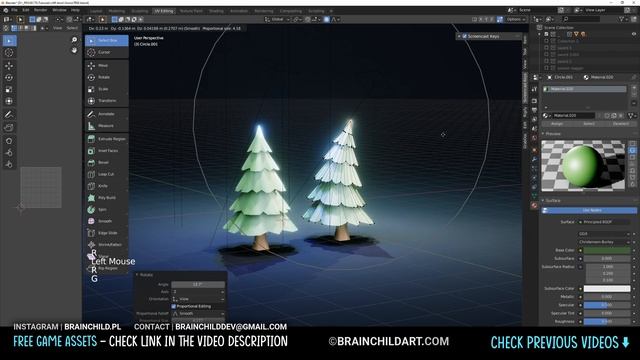This screenshot has width=640, height=360.
Task: Open the Orientation View dropdown
Action: click(198, 299)
